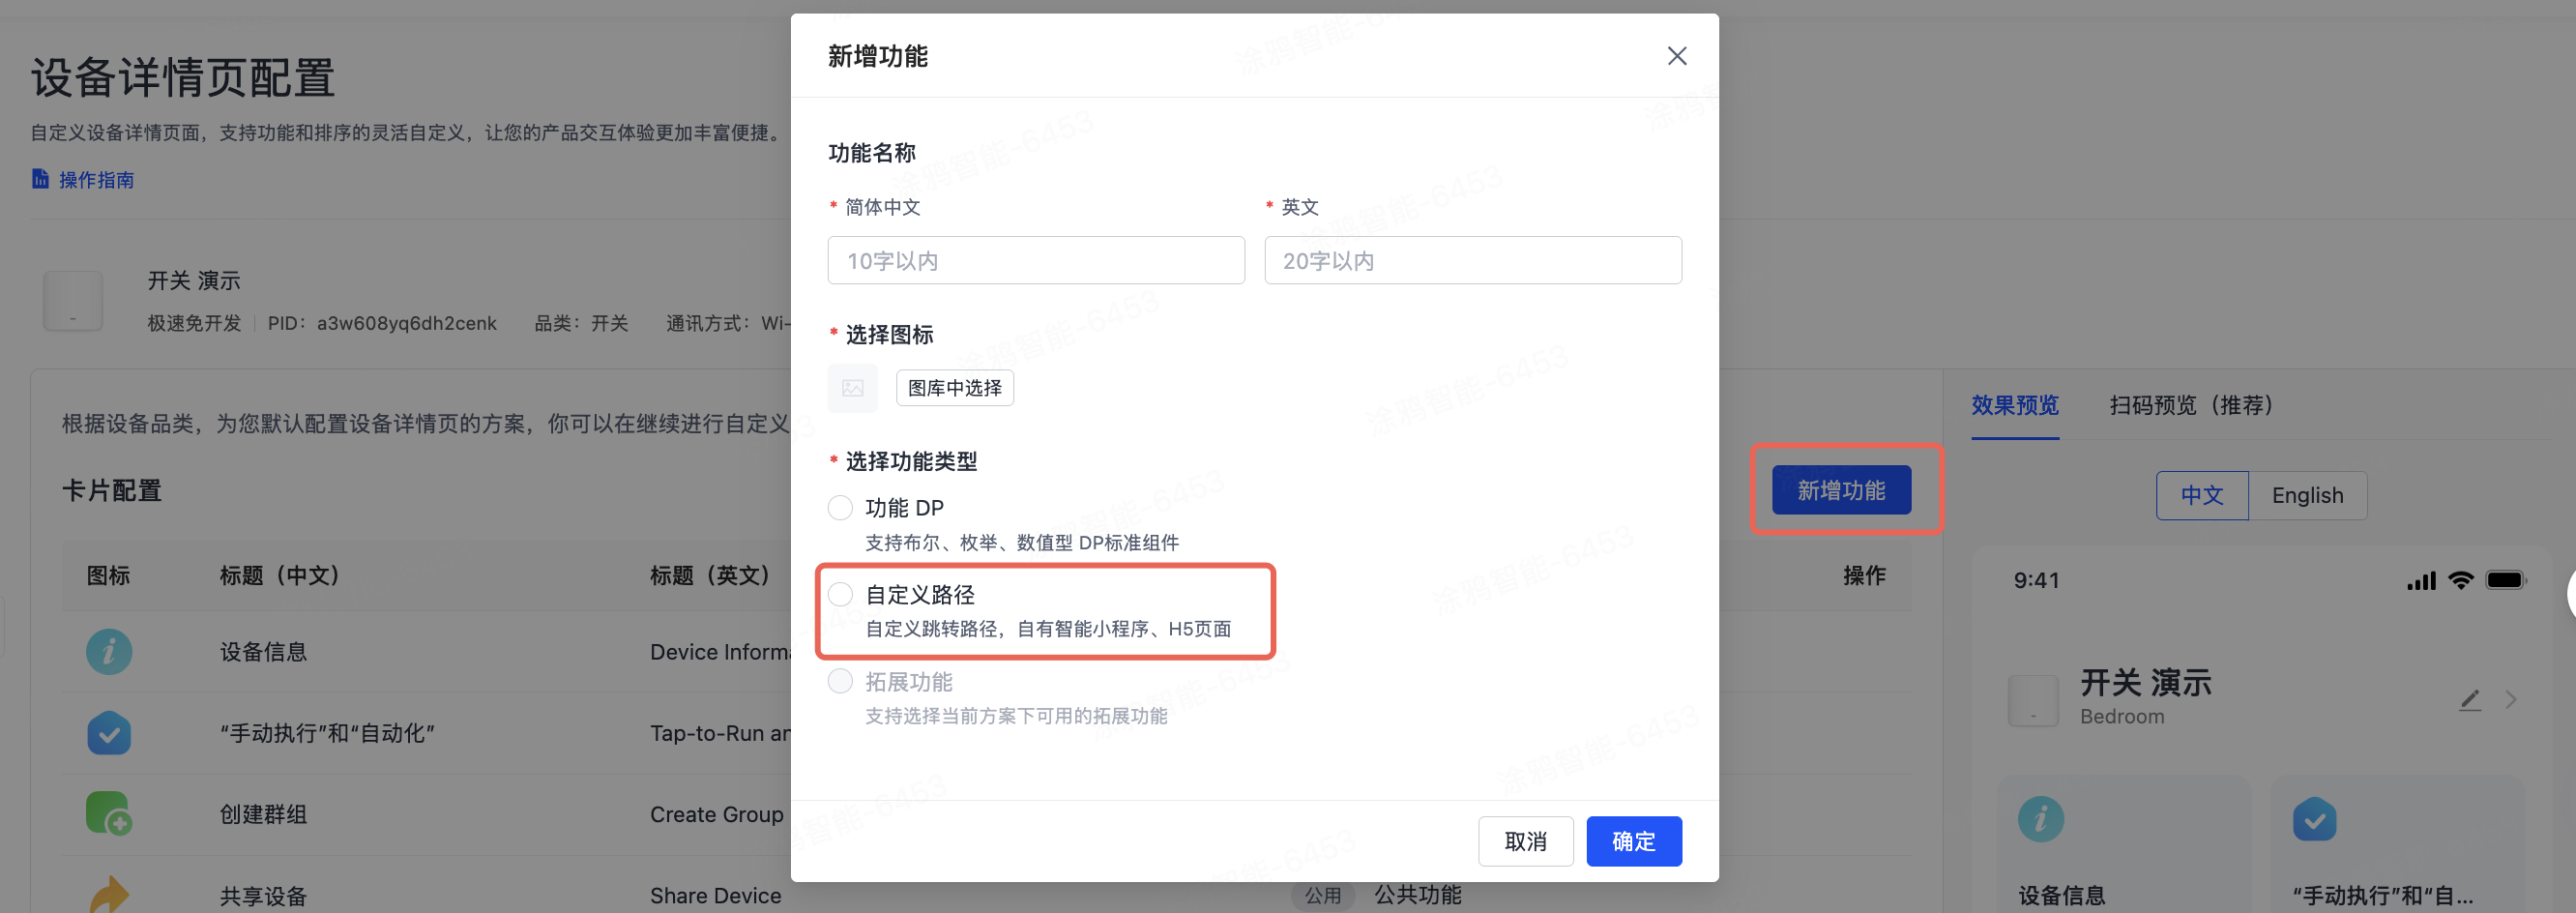Switch preview language to 中文
The image size is (2576, 913).
[x=2201, y=496]
